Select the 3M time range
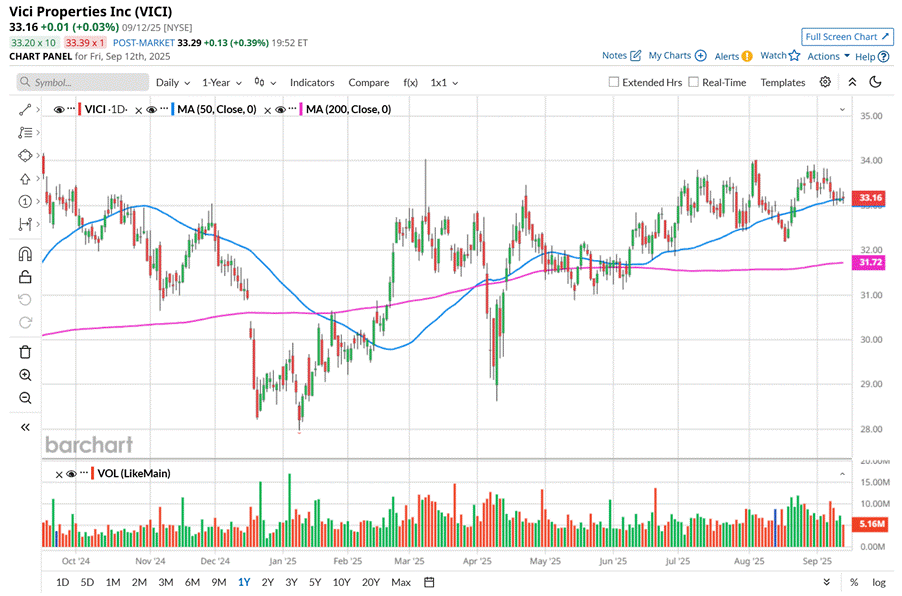 pyautogui.click(x=166, y=582)
